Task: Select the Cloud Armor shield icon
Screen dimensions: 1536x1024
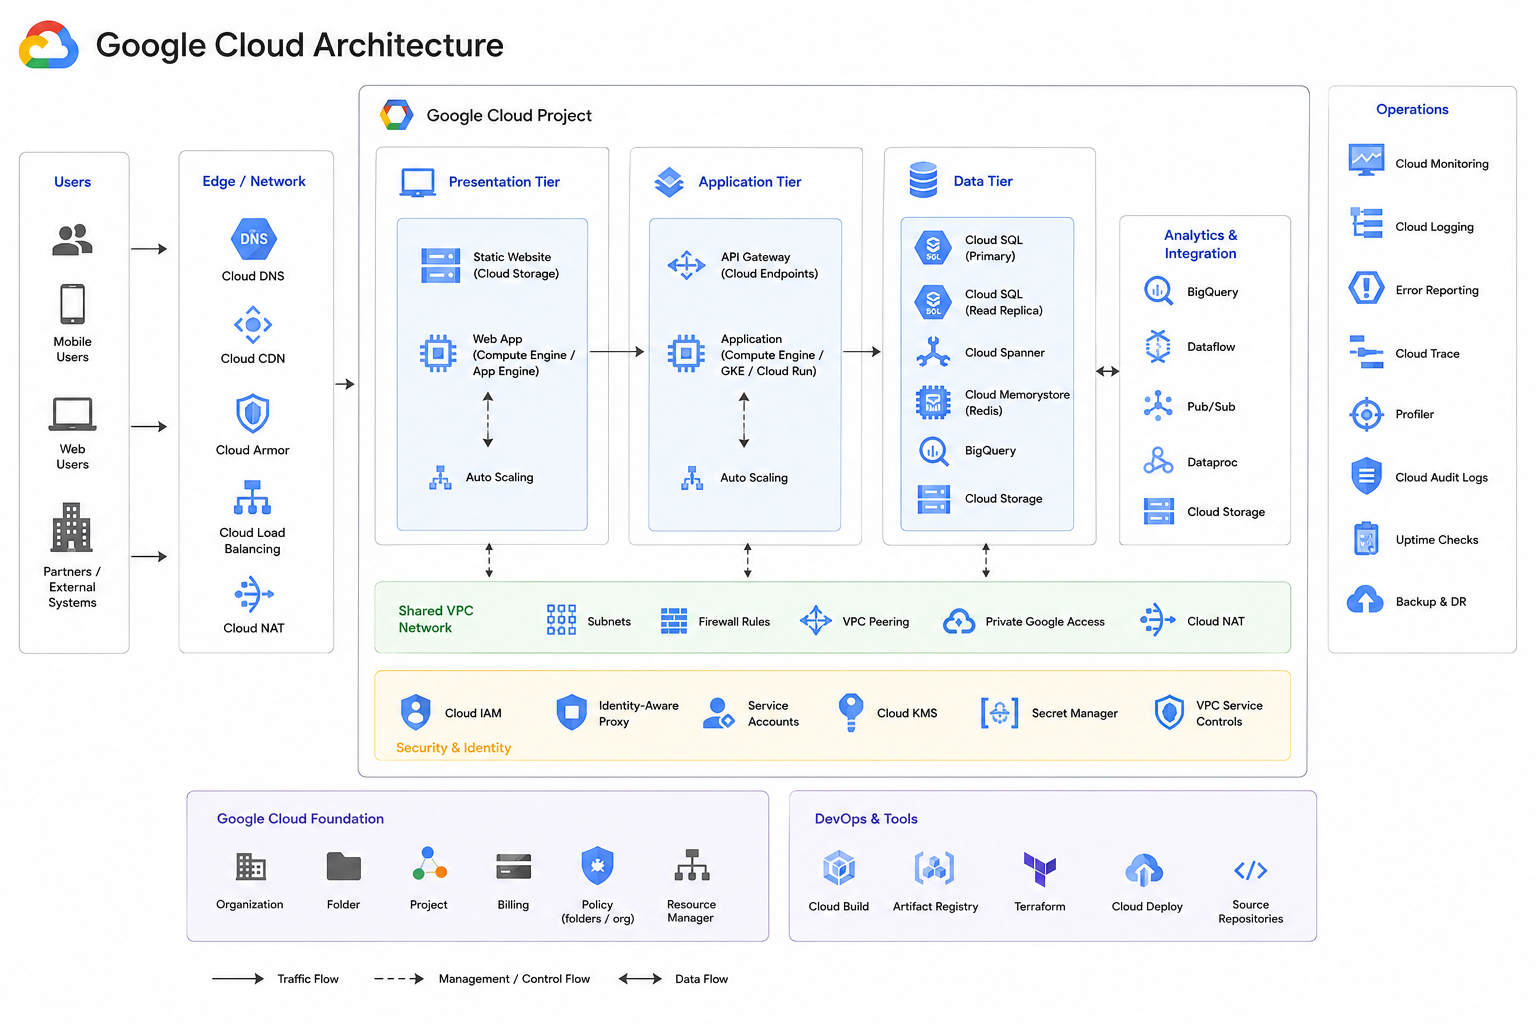Action: [x=252, y=413]
